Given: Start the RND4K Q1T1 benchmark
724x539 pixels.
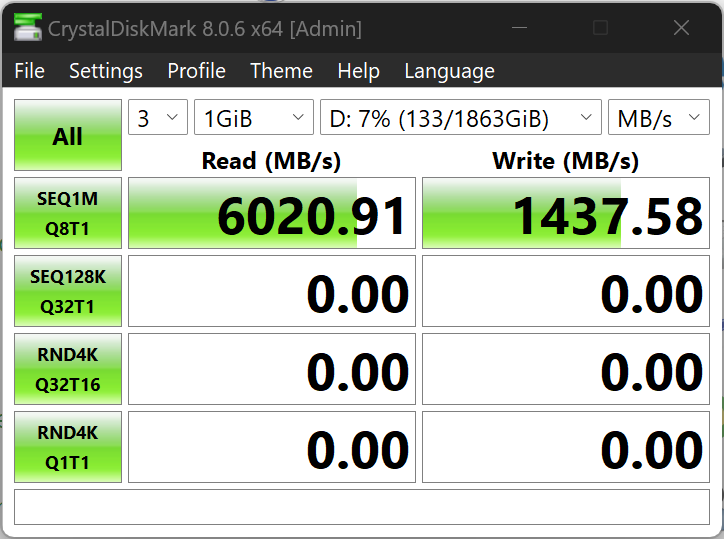Looking at the screenshot, I should (68, 447).
